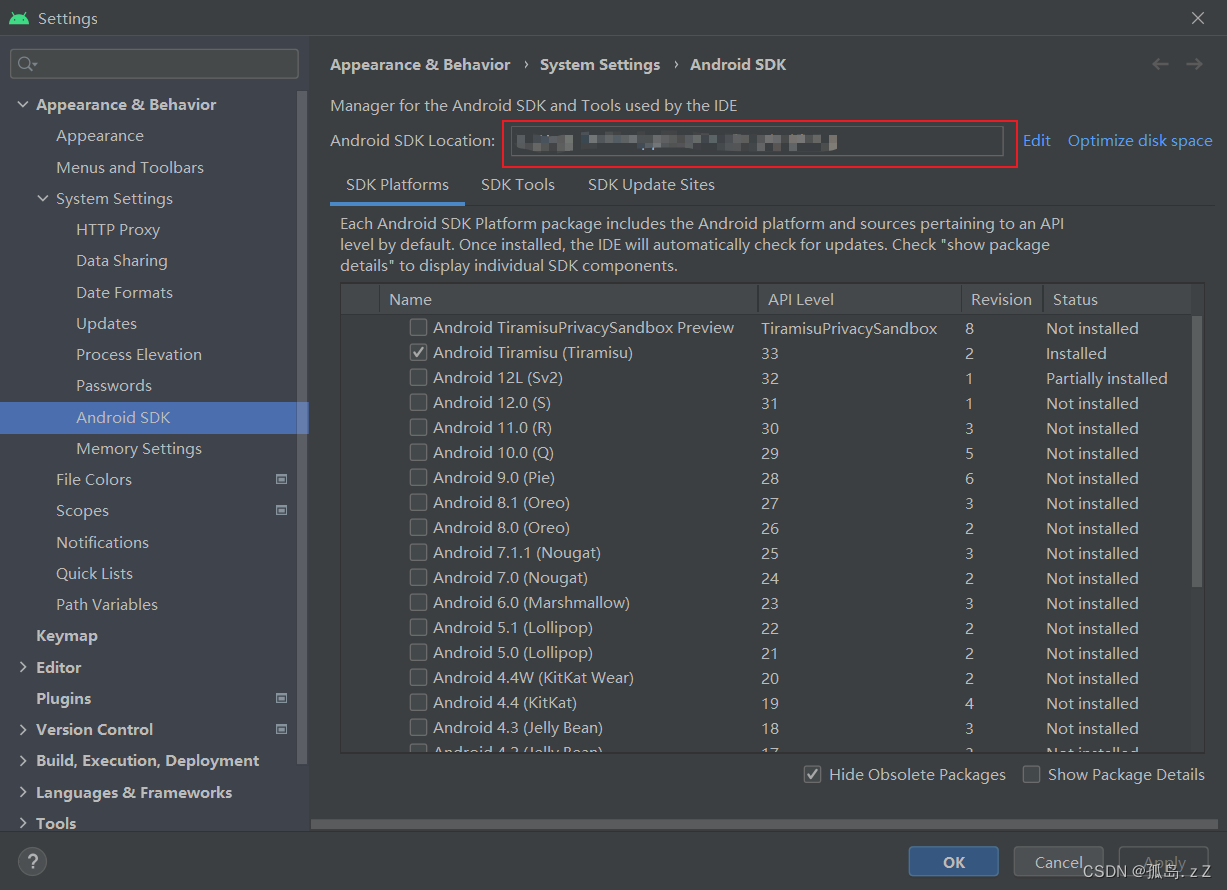Navigate back with the left arrow icon
This screenshot has width=1227, height=890.
pyautogui.click(x=1160, y=64)
